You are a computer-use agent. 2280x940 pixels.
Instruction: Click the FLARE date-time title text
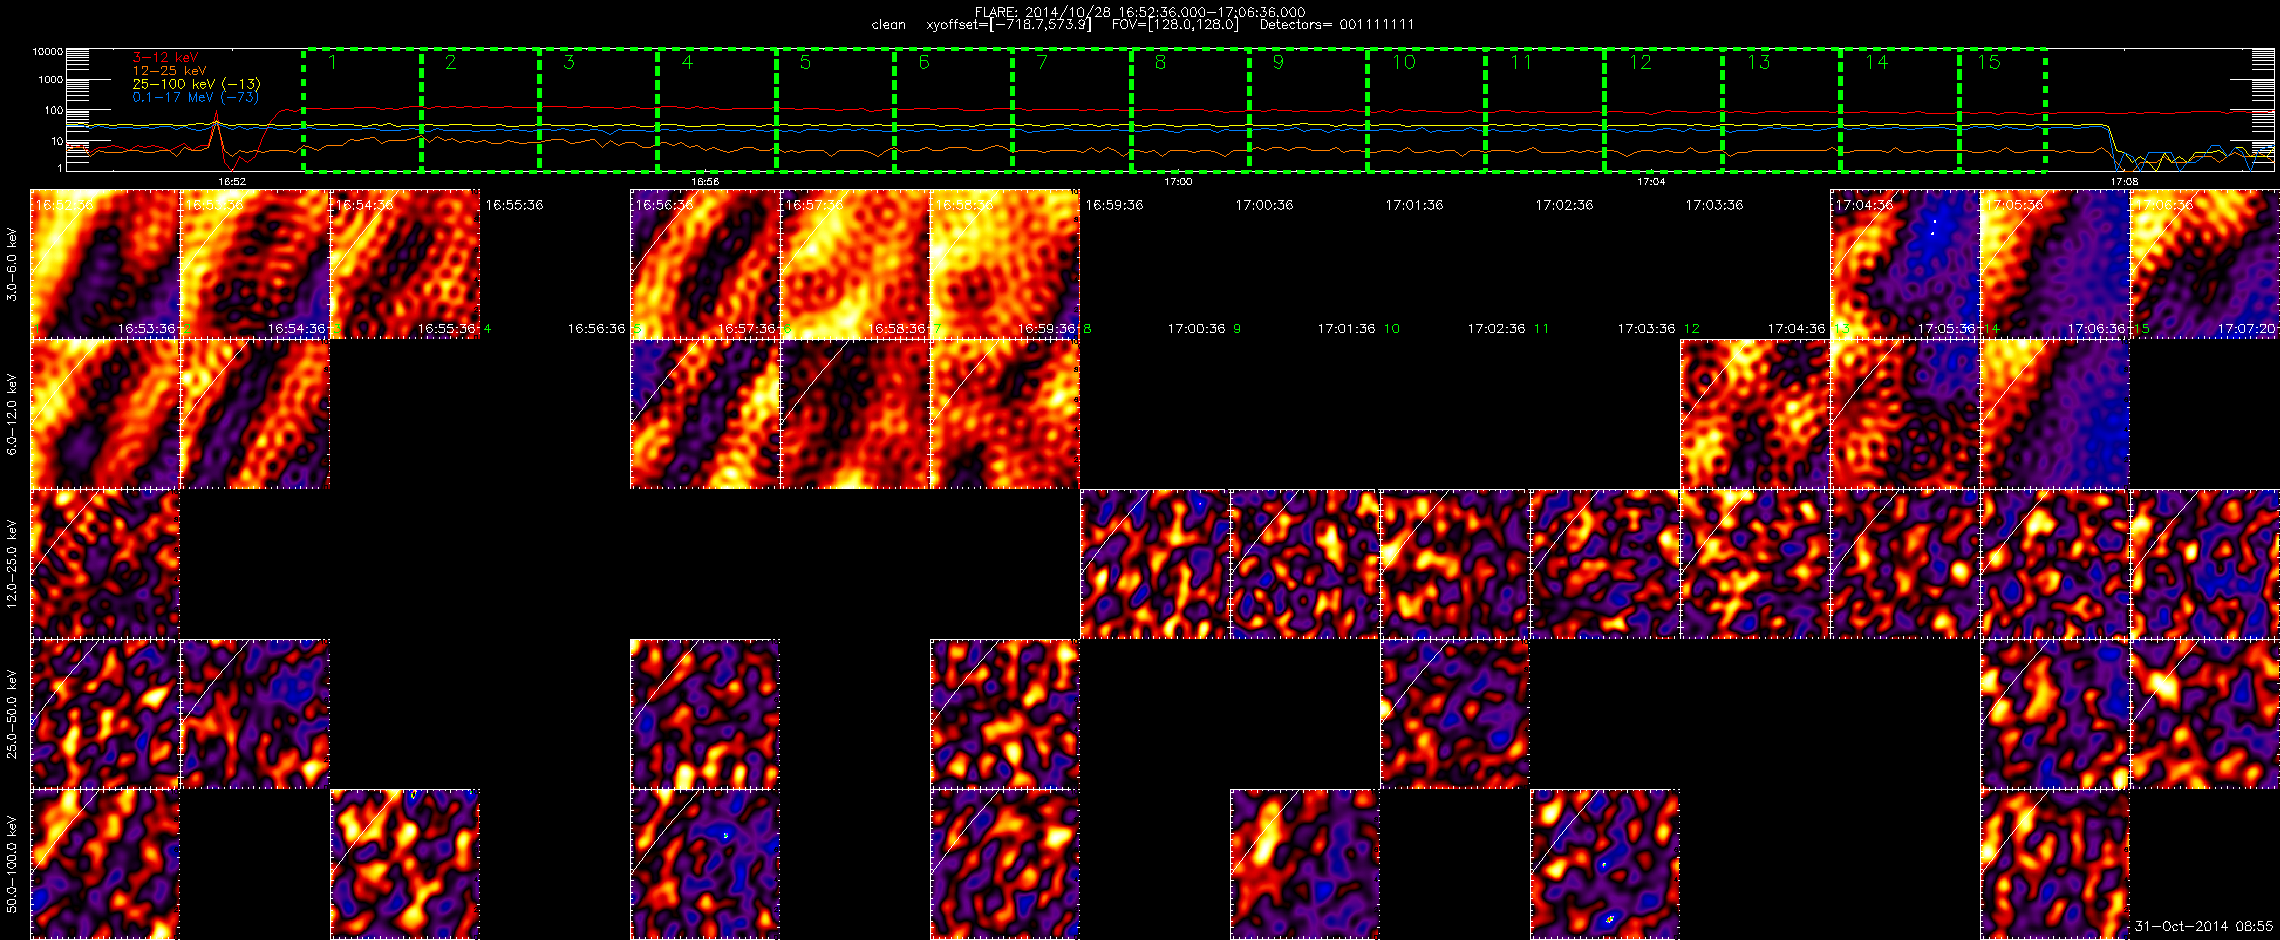(1140, 12)
